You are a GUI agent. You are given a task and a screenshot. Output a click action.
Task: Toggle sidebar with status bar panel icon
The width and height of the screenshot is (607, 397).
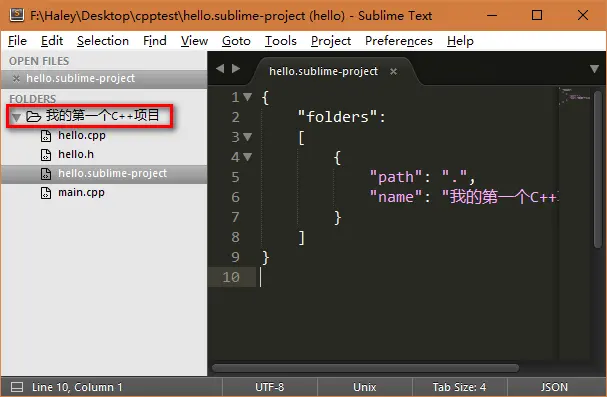point(17,387)
